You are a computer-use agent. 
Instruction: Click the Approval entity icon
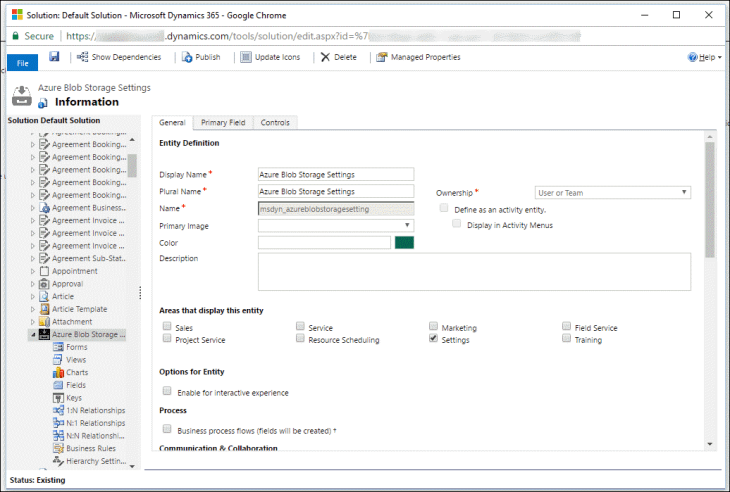click(x=44, y=284)
